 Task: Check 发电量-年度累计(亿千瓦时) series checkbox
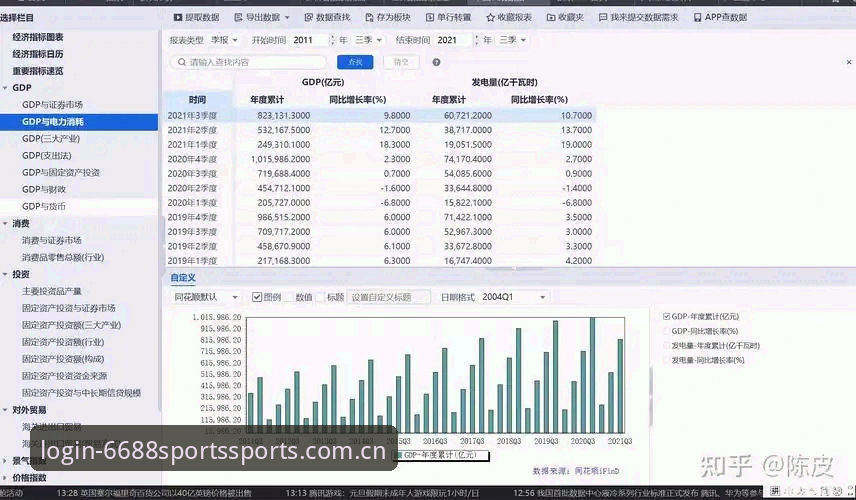(x=666, y=346)
